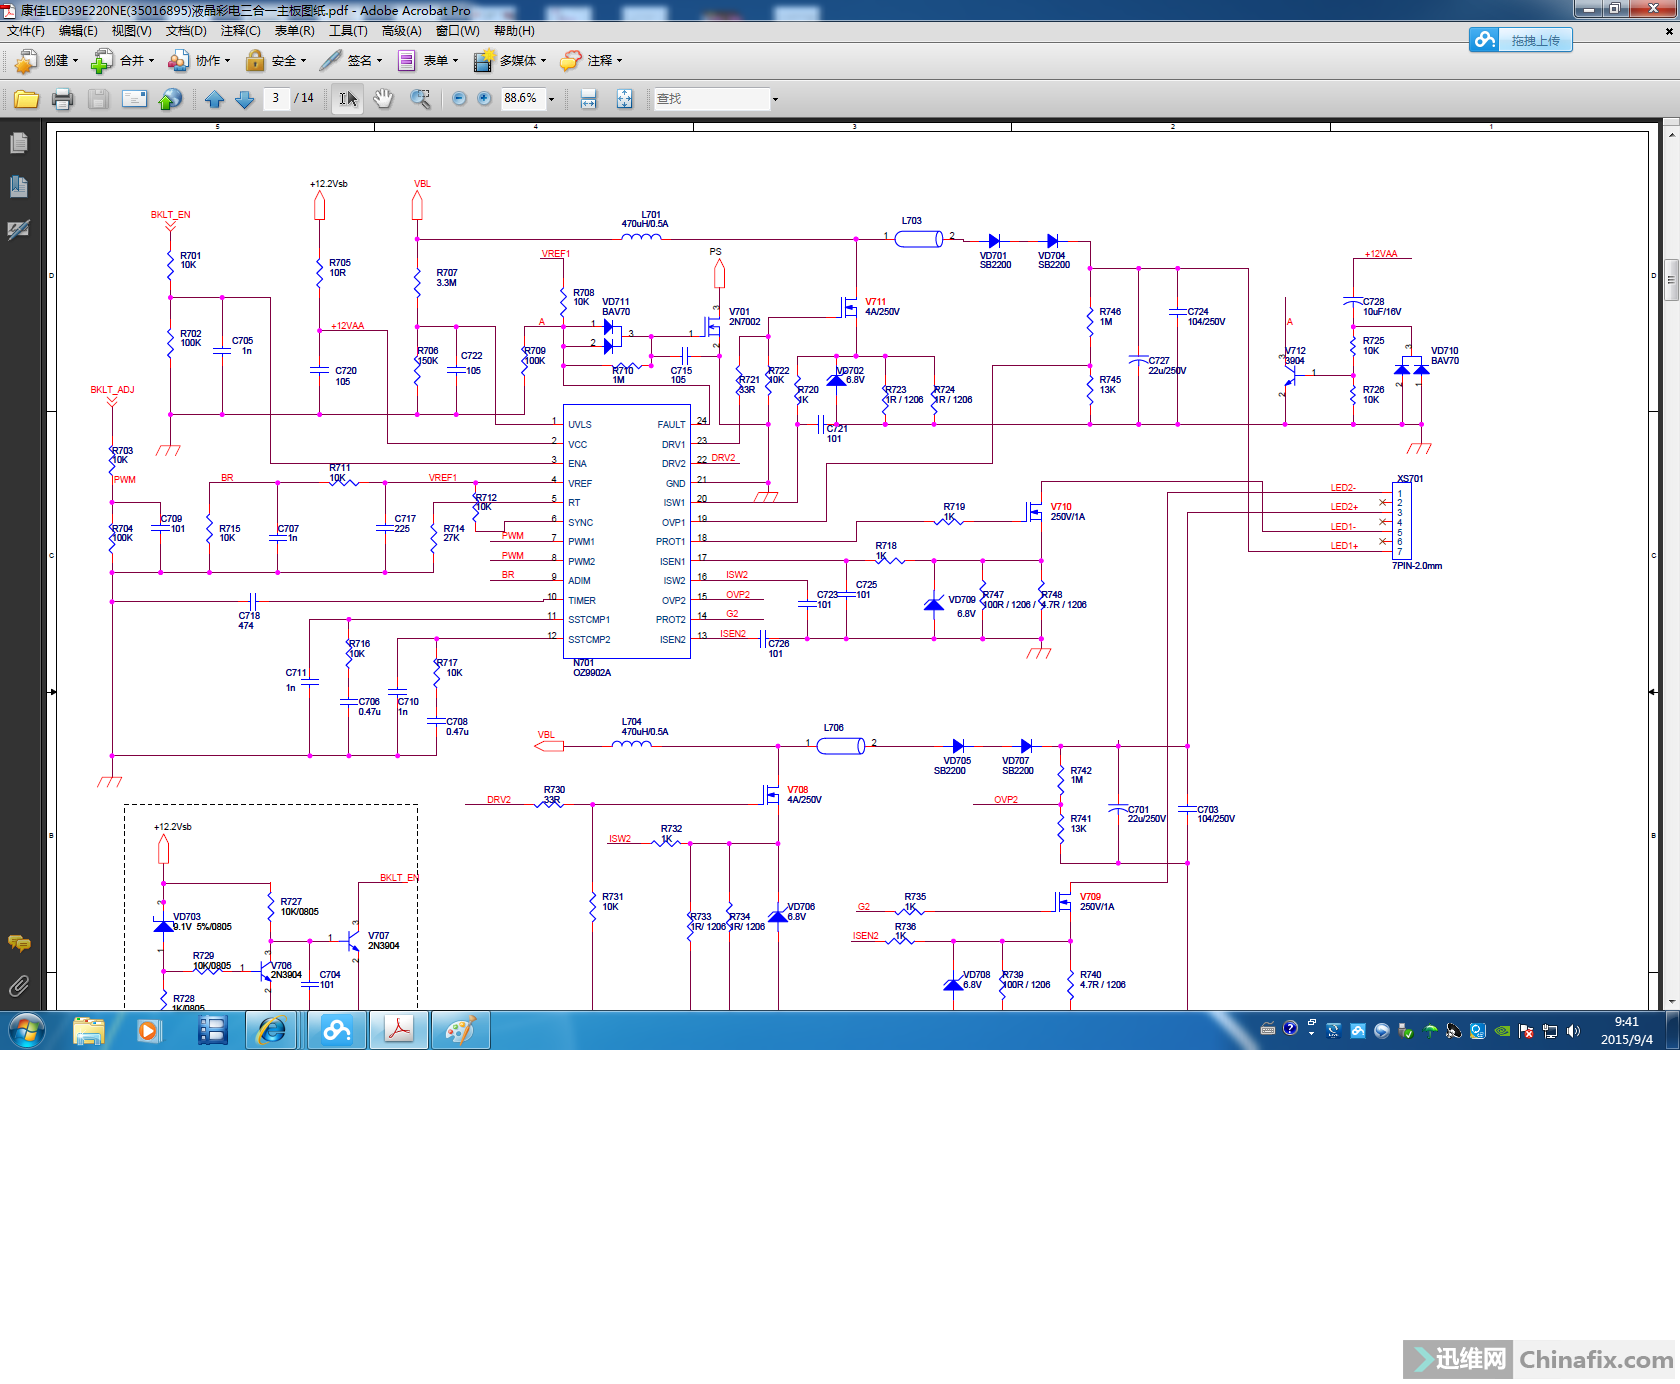The height and width of the screenshot is (1384, 1680).
Task: Click the 拖拽上传 upload button
Action: (1521, 40)
